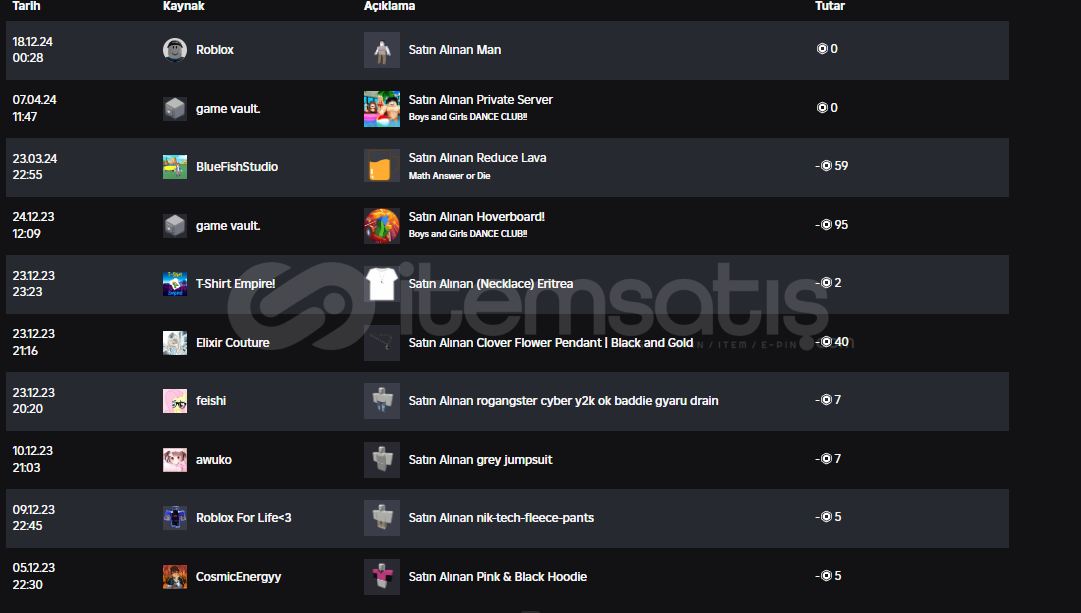Image resolution: width=1081 pixels, height=613 pixels.
Task: Open awuko's avatar icon
Action: (174, 460)
